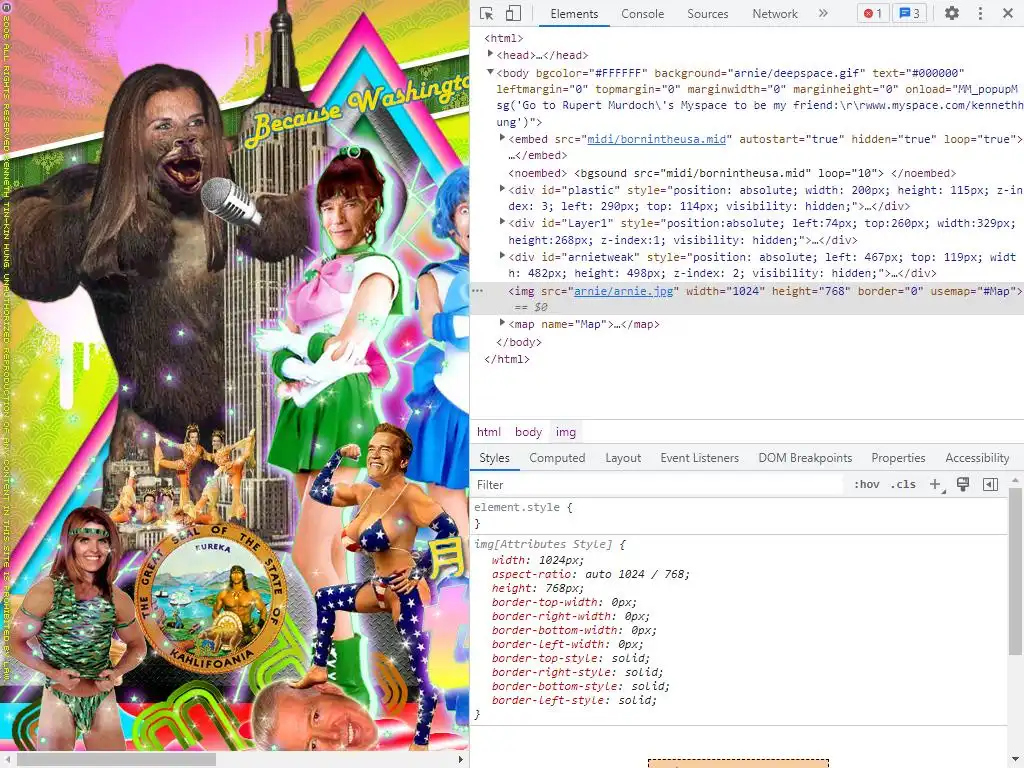Screen dimensions: 1024x768
Task: Click the Styles pane vertical scrollbar thumb
Action: pyautogui.click(x=1014, y=570)
